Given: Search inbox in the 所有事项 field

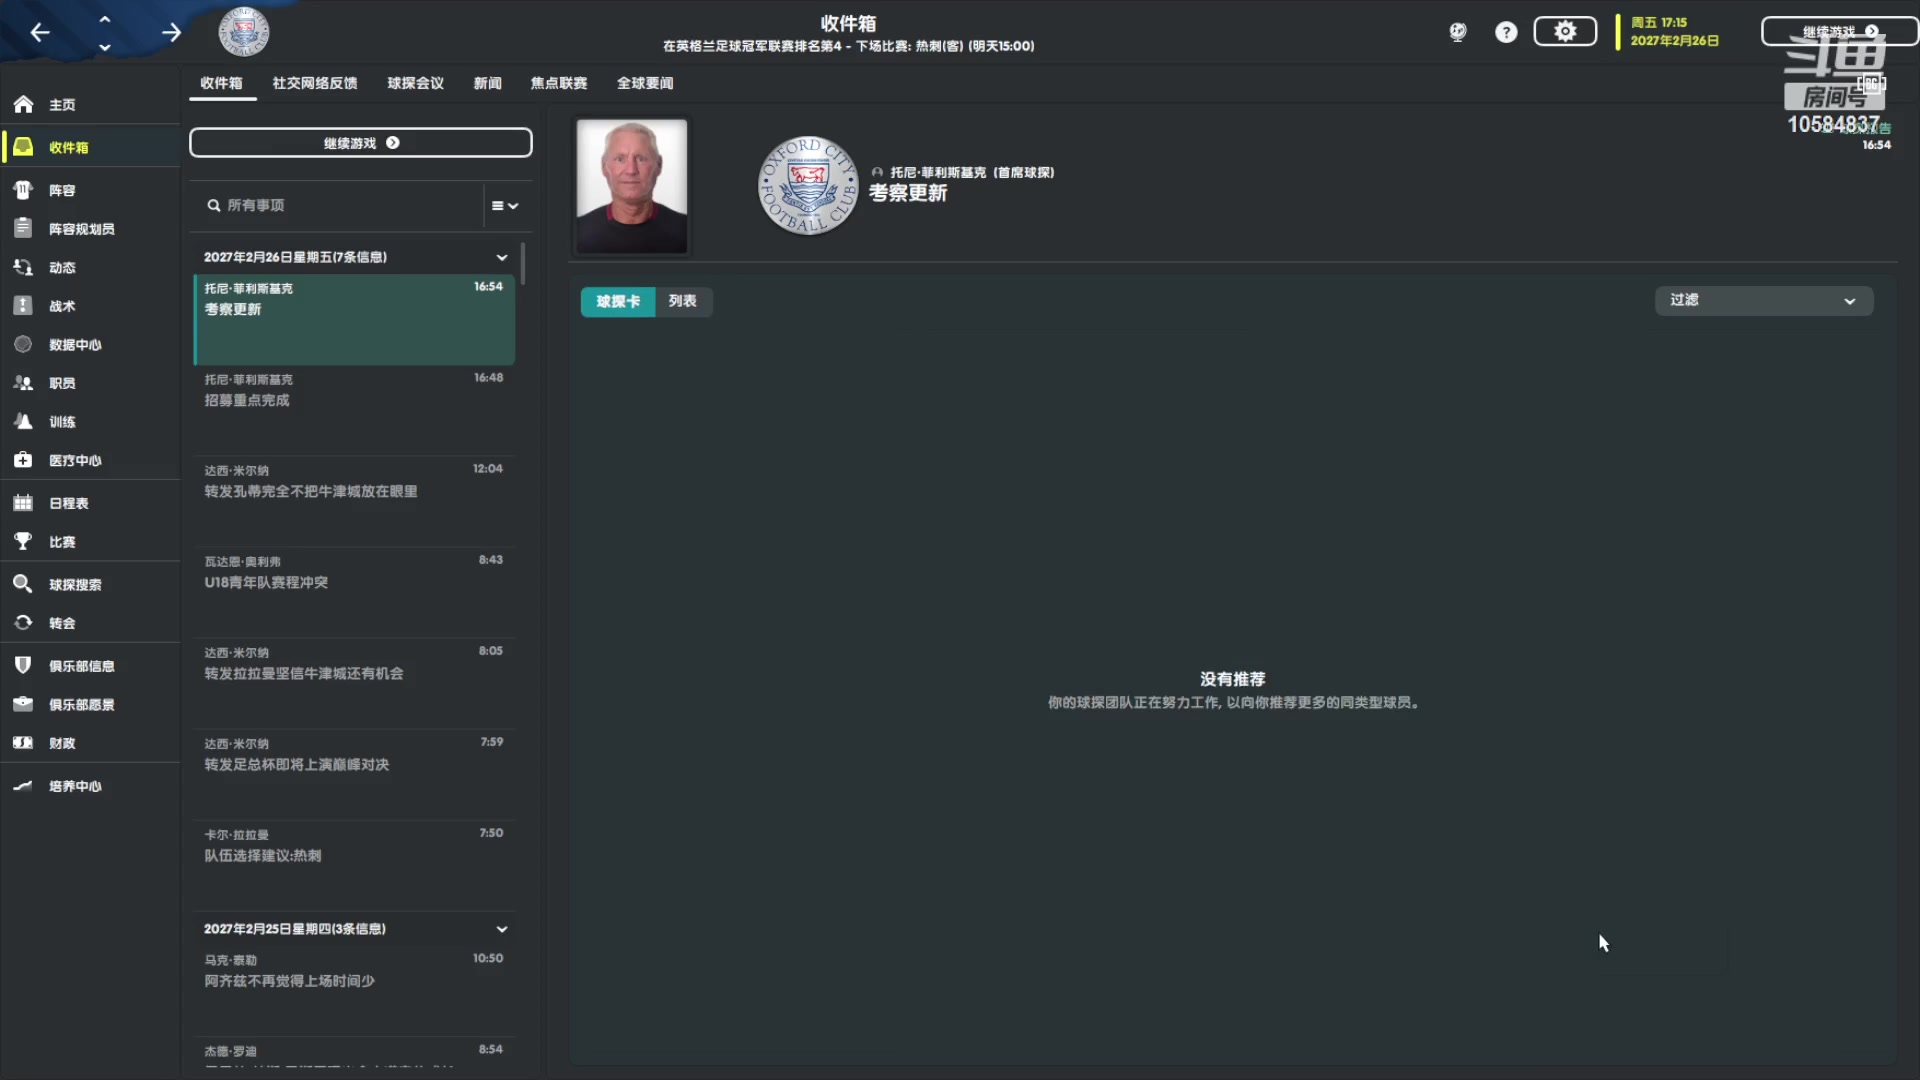Looking at the screenshot, I should point(340,205).
